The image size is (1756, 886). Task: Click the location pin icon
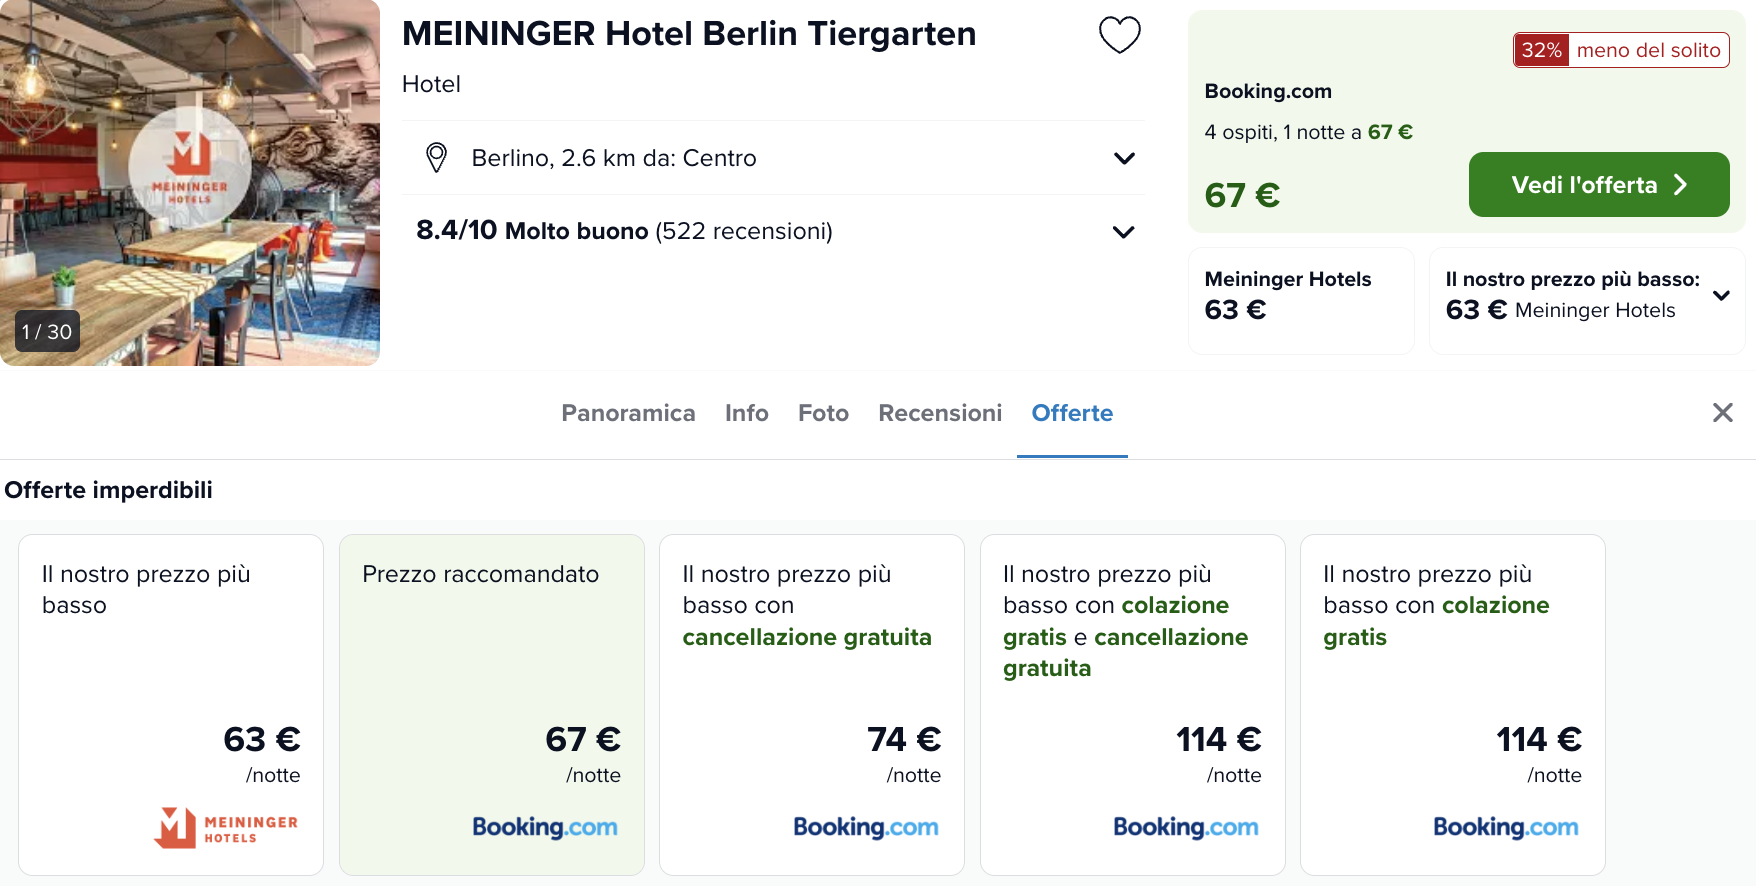(436, 157)
